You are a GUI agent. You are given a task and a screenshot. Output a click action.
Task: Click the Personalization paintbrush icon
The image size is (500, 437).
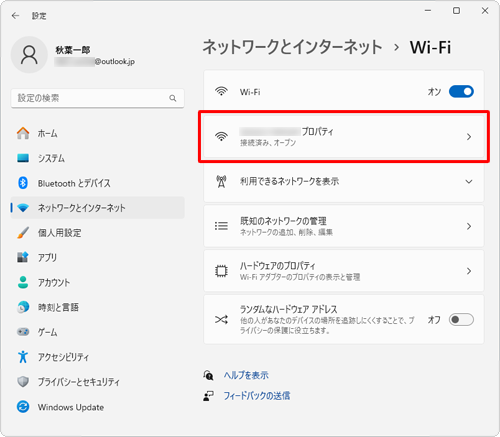(23, 233)
